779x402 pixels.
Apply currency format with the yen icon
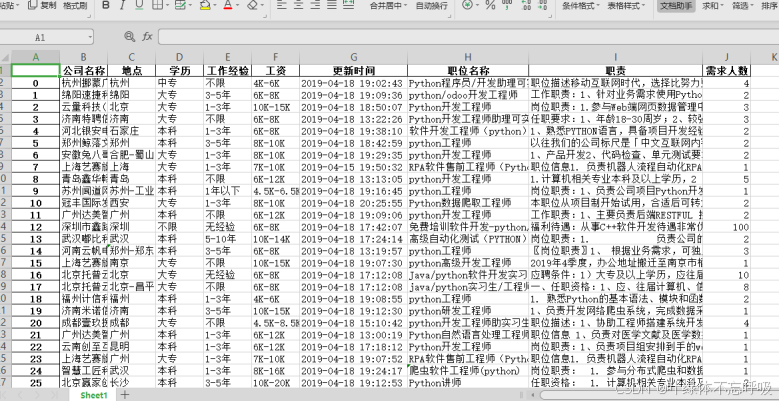[467, 5]
